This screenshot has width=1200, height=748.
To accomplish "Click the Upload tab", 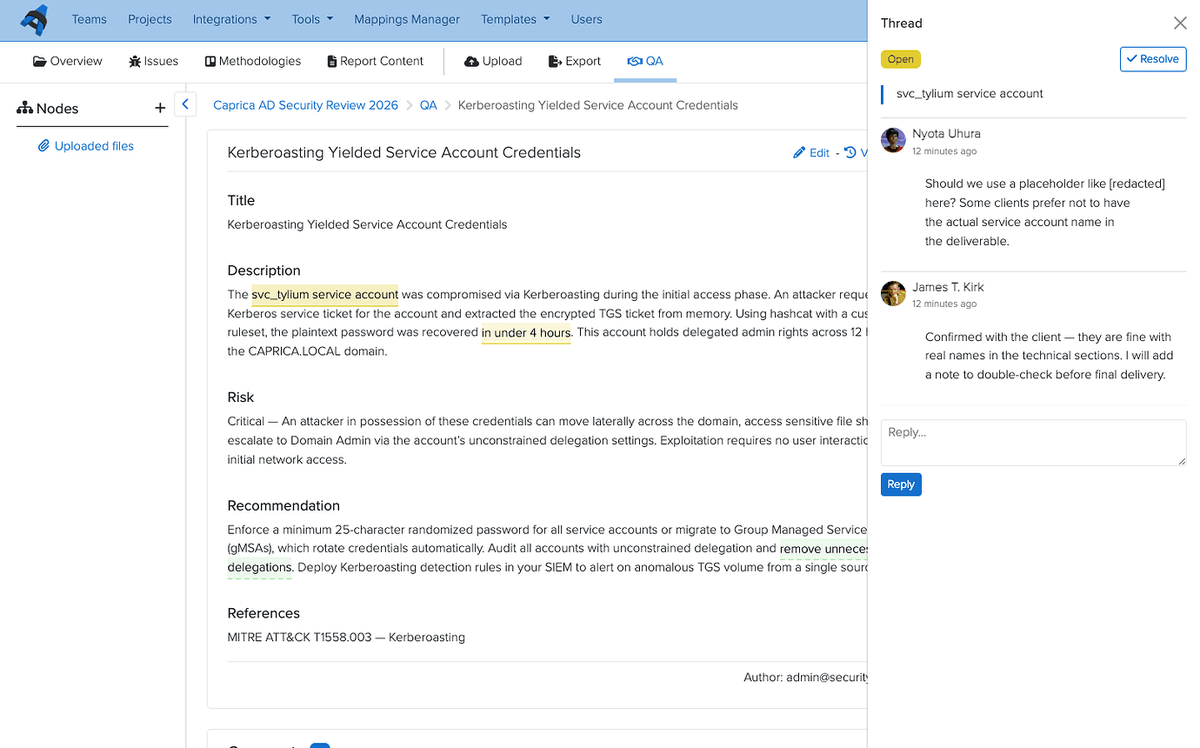I will coord(493,61).
